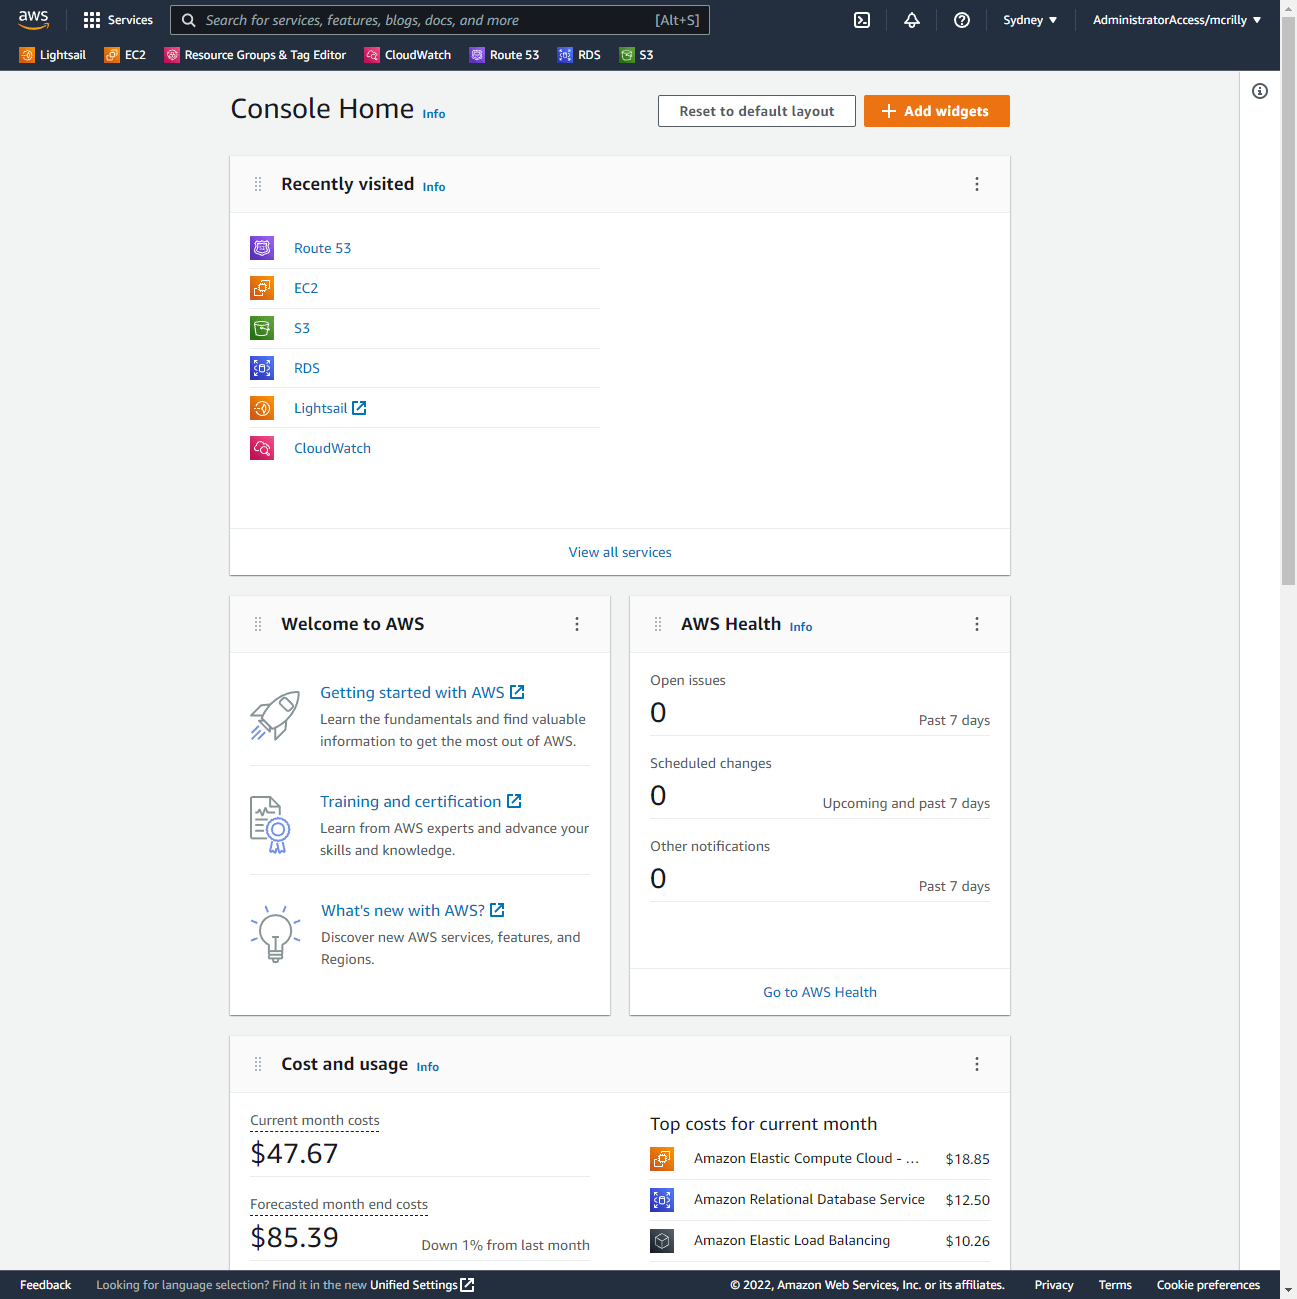The height and width of the screenshot is (1299, 1297).
Task: Expand the Sydney region dropdown
Action: pyautogui.click(x=1030, y=20)
